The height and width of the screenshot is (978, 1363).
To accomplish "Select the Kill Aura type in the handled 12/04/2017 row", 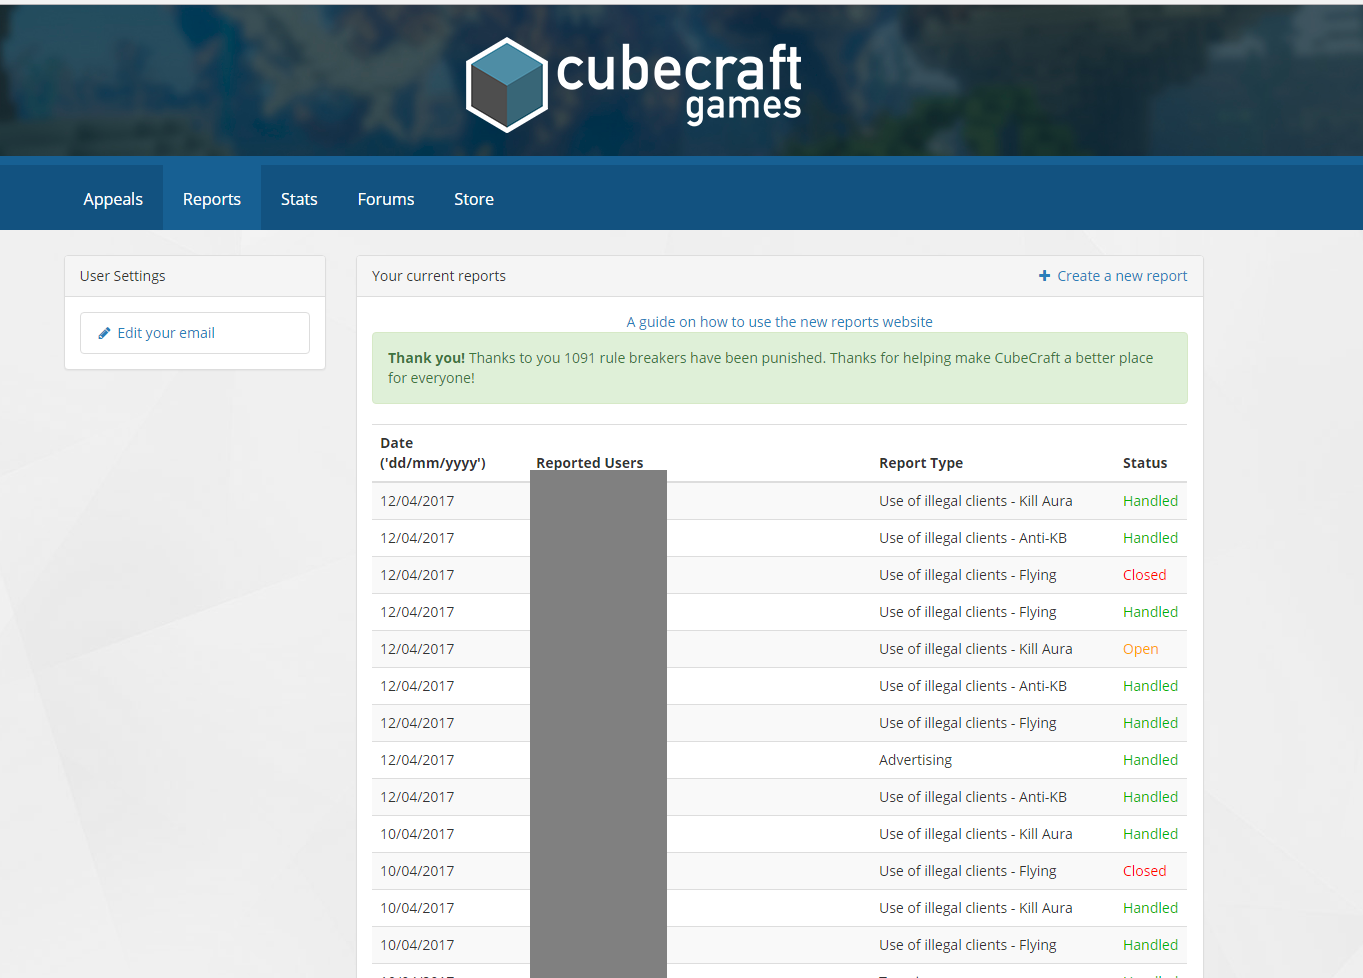I will pos(976,501).
